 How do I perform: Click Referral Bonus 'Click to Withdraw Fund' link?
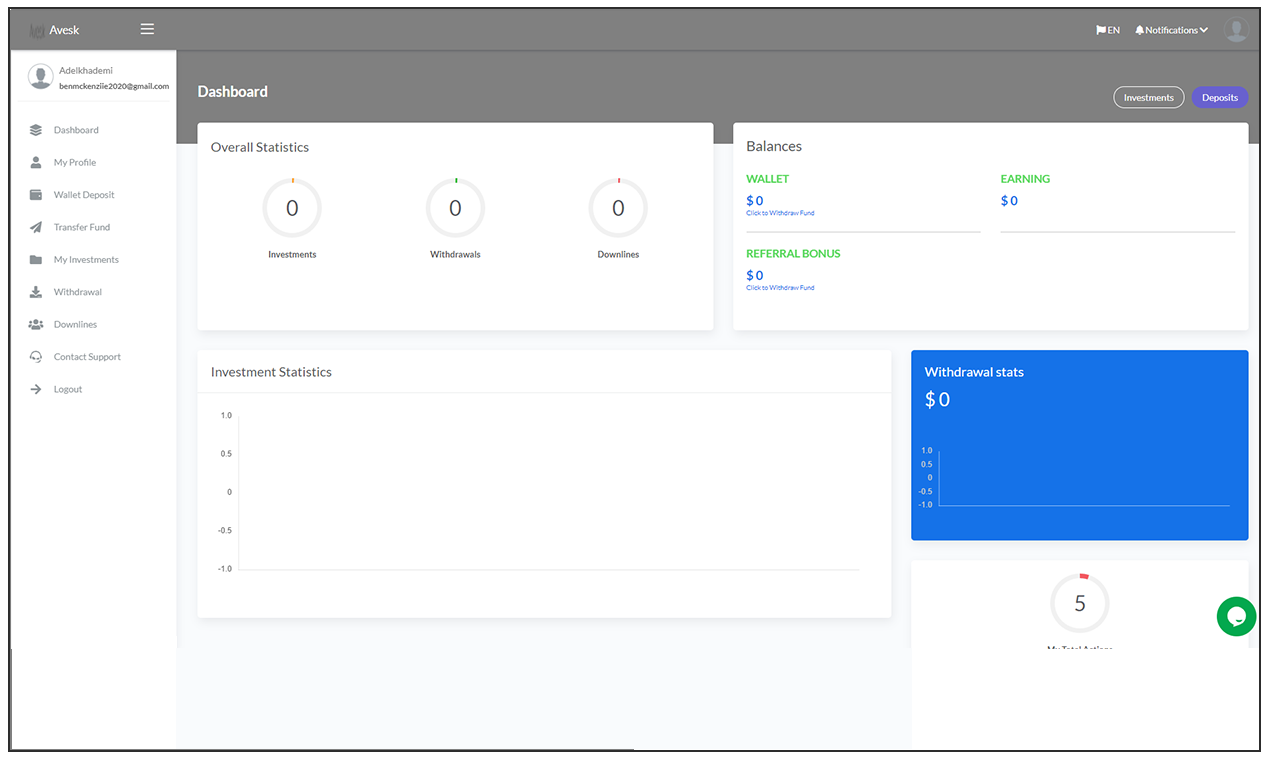click(780, 288)
